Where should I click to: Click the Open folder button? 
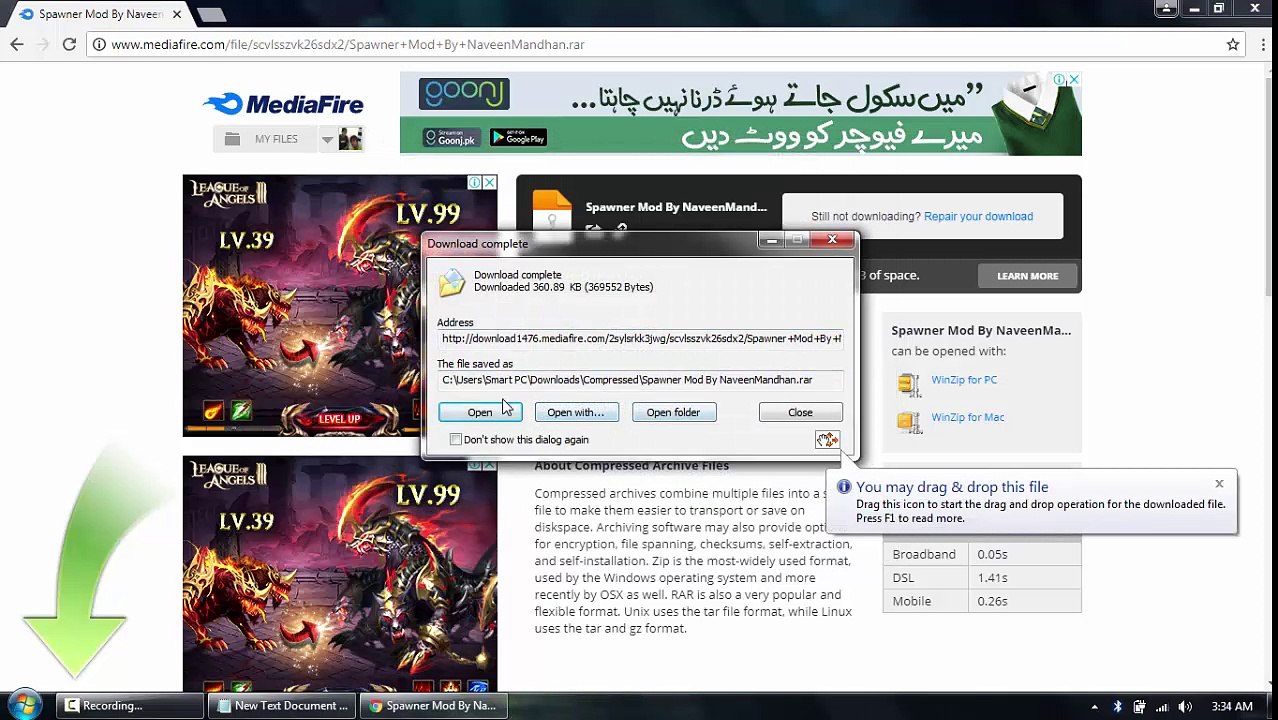tap(673, 412)
